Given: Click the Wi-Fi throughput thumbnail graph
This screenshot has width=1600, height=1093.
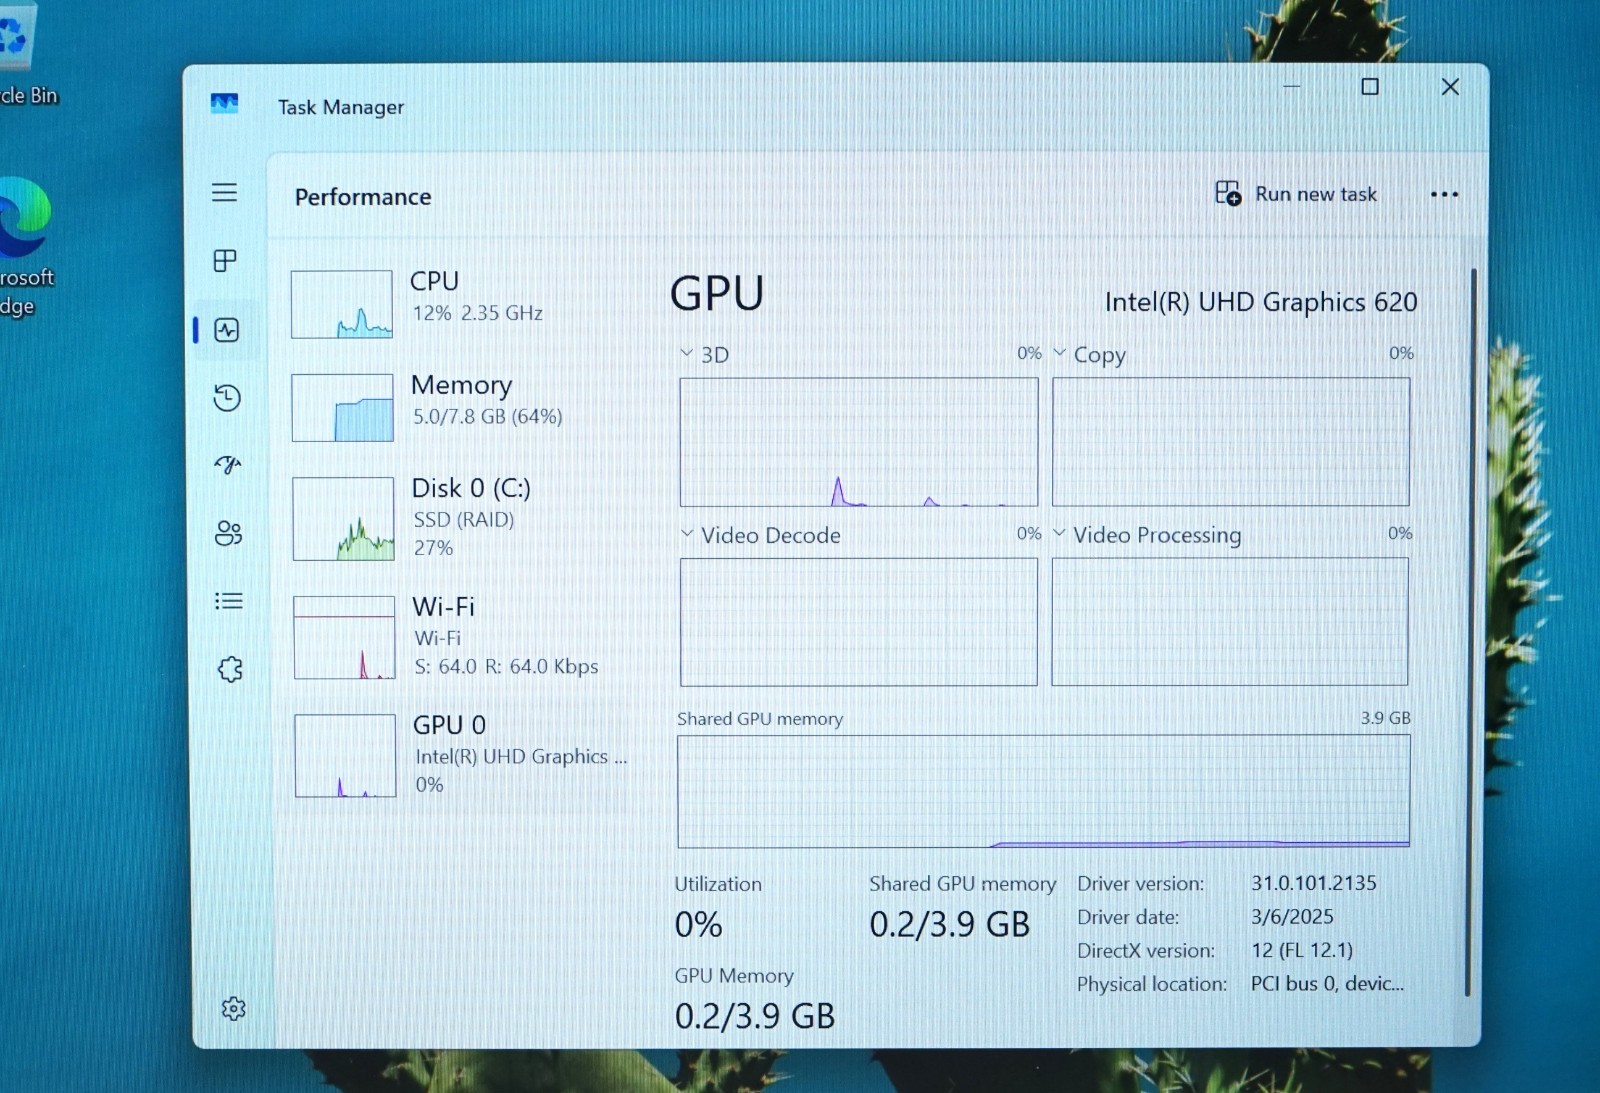Looking at the screenshot, I should click(345, 638).
